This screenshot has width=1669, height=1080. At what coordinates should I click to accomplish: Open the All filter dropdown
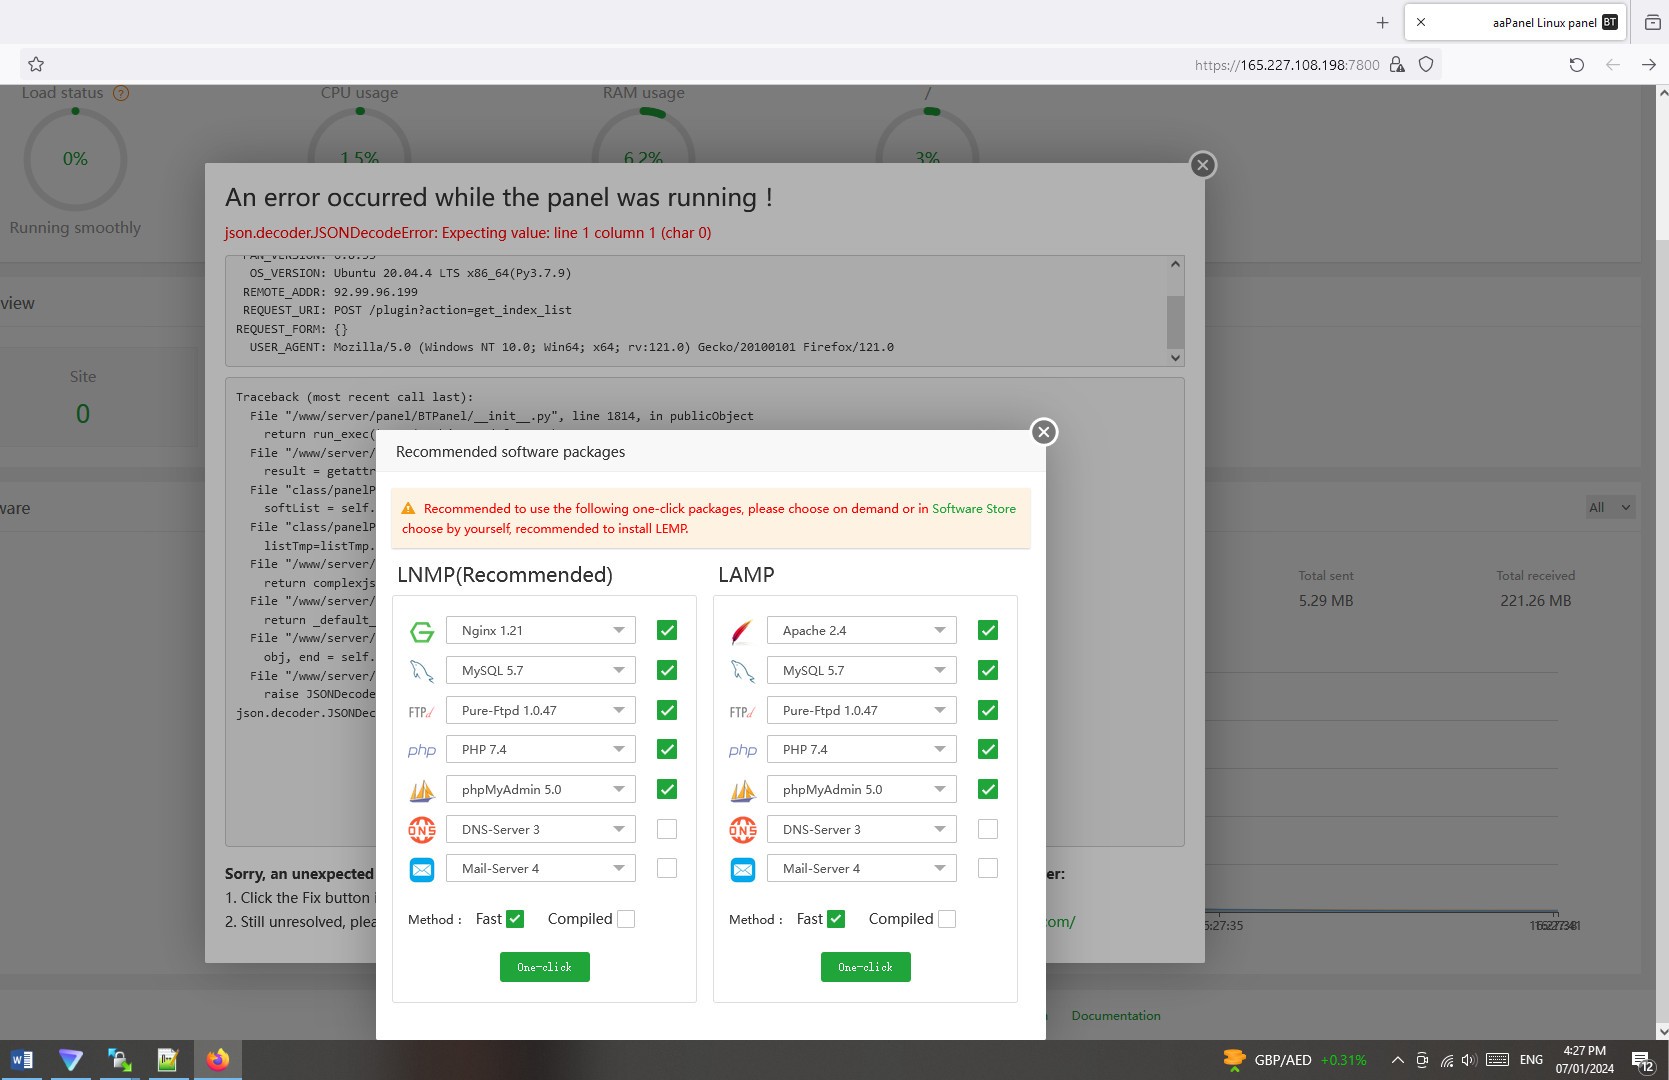(1610, 507)
